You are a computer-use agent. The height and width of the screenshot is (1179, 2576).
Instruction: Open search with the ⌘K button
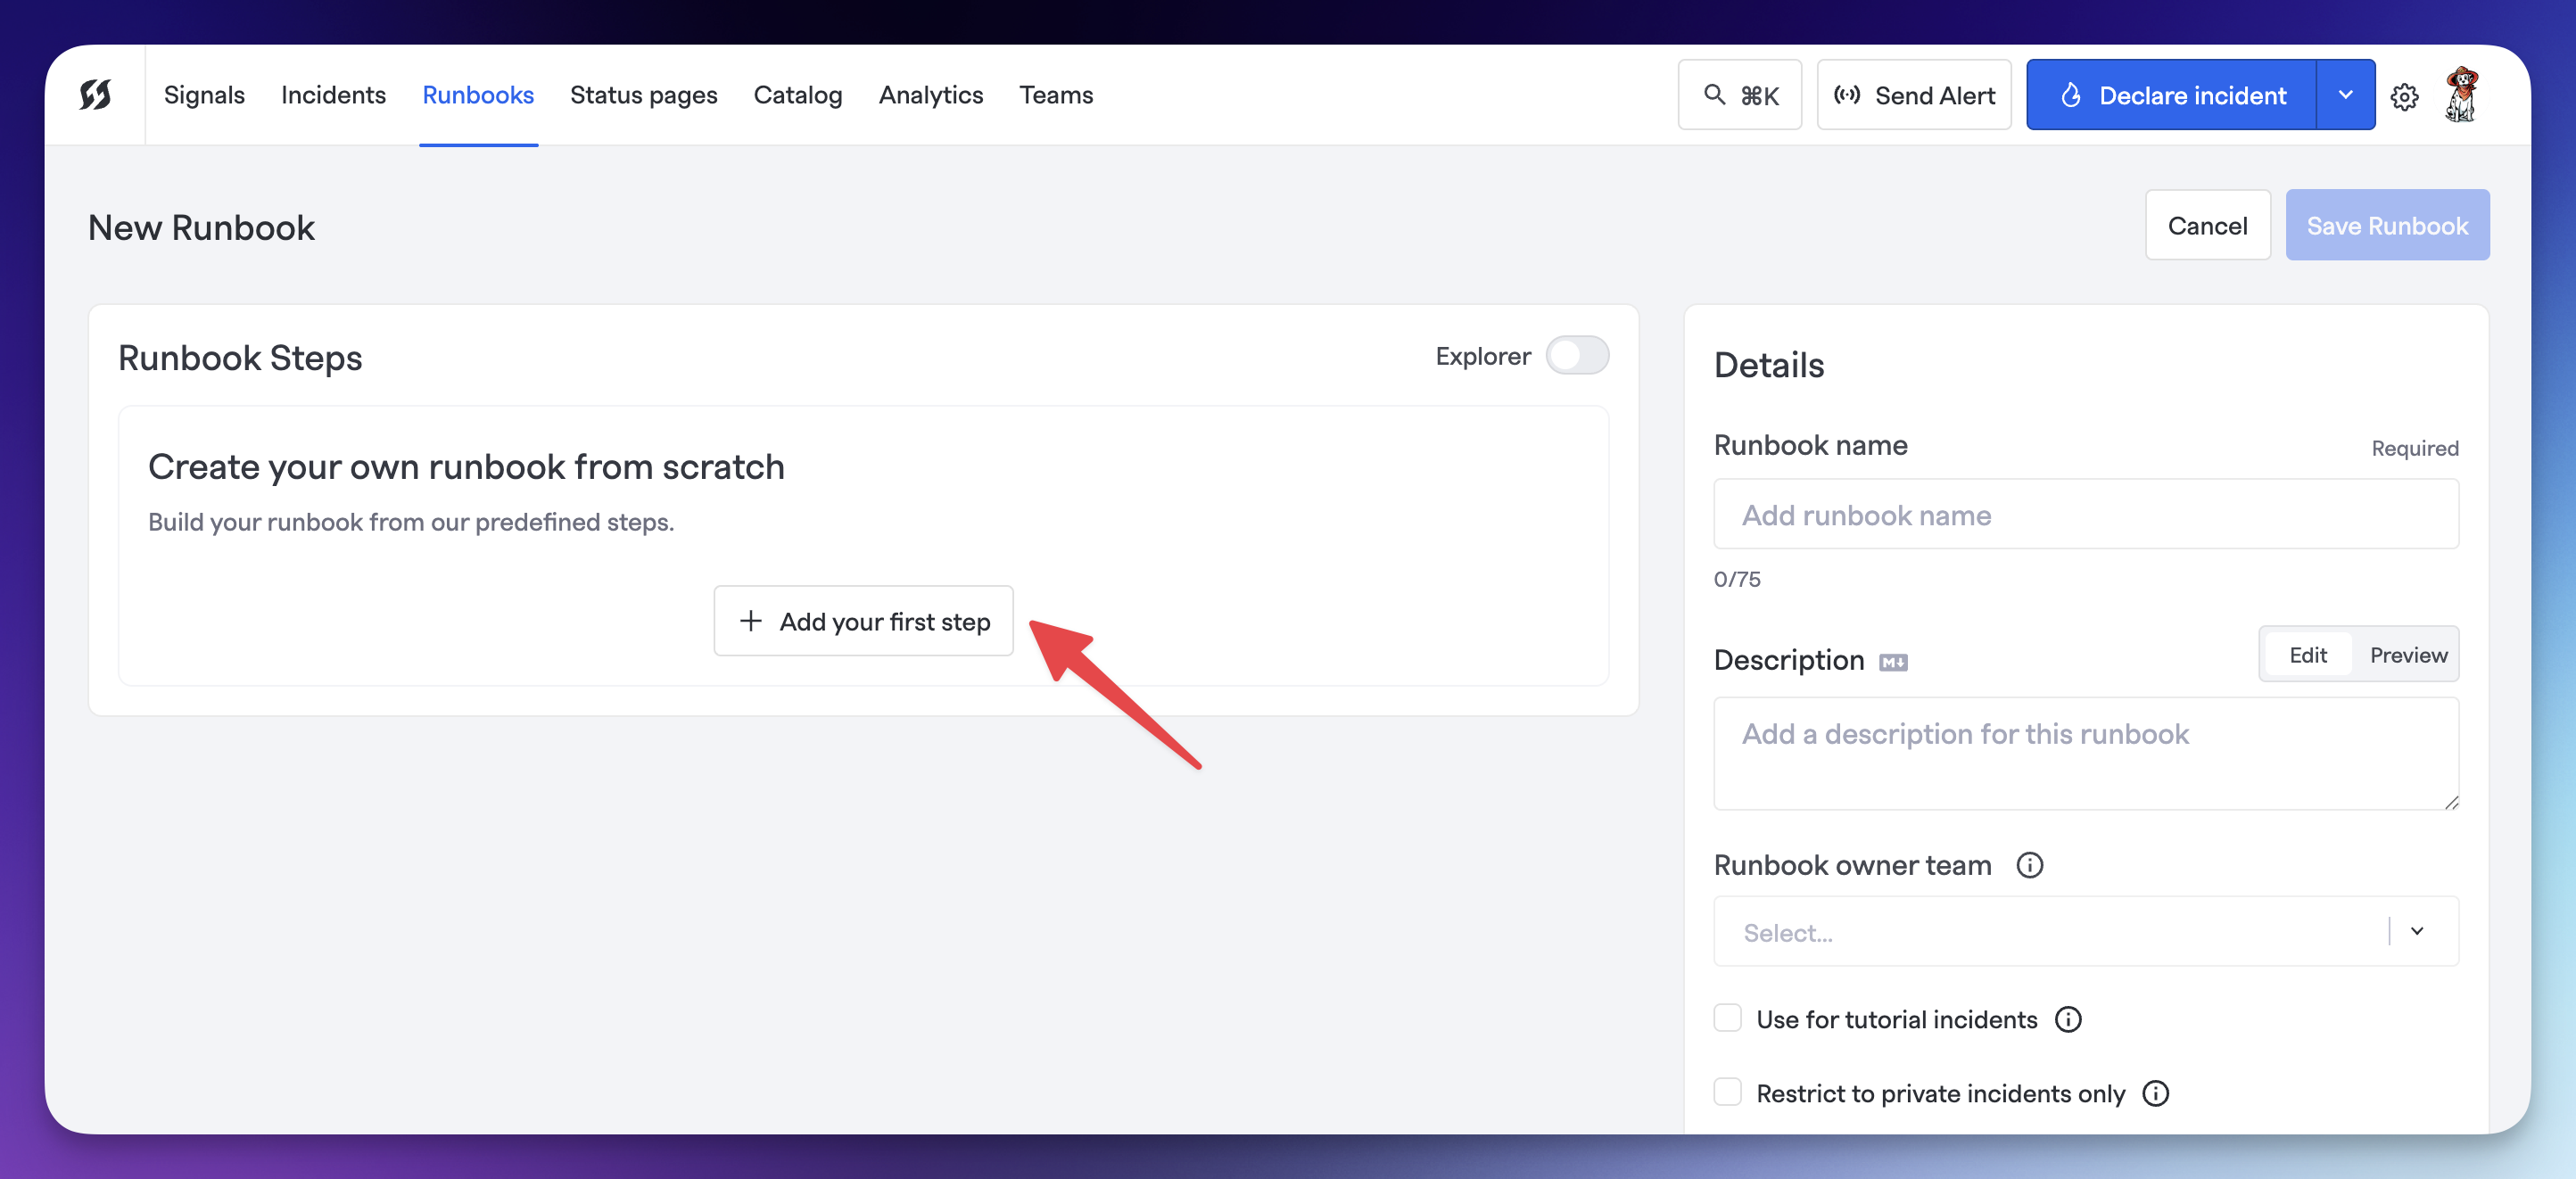click(x=1739, y=95)
